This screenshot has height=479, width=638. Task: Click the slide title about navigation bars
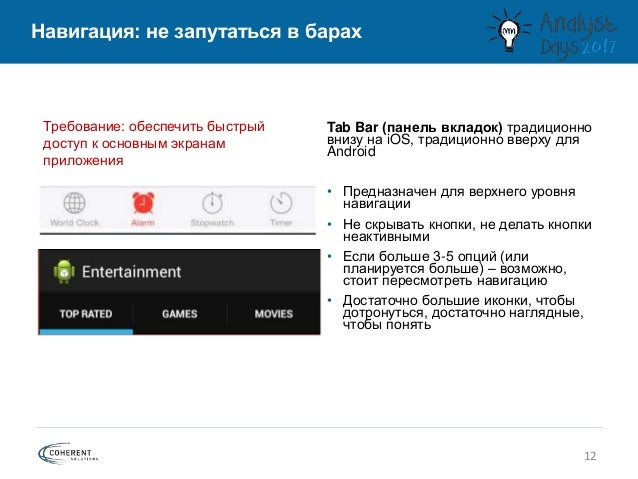tap(197, 32)
